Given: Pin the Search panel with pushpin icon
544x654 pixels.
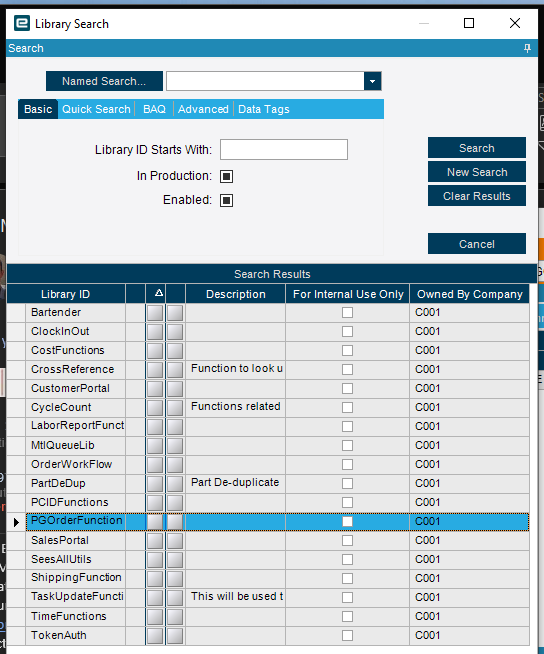Looking at the screenshot, I should [x=527, y=48].
